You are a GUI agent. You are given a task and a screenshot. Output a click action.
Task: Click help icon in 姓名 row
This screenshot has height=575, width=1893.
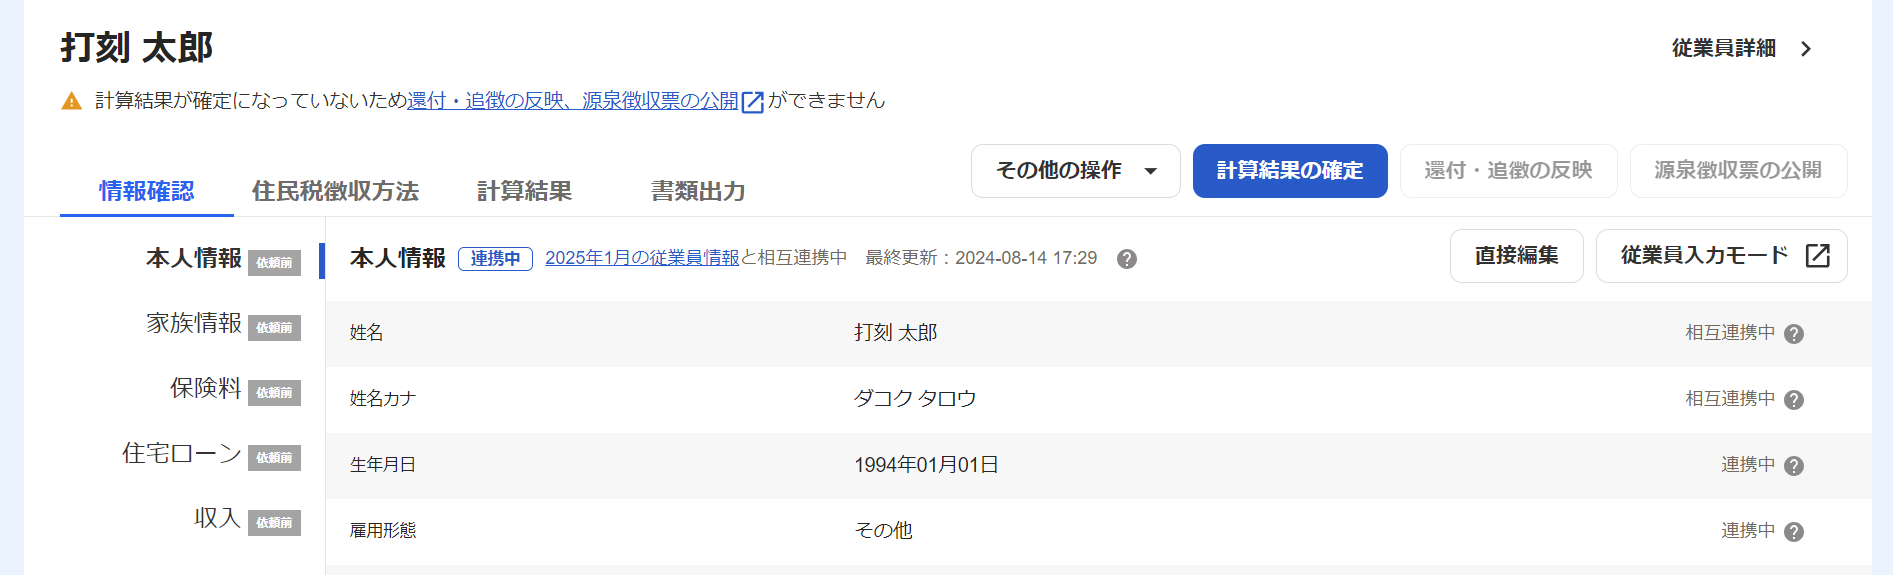pyautogui.click(x=1794, y=334)
